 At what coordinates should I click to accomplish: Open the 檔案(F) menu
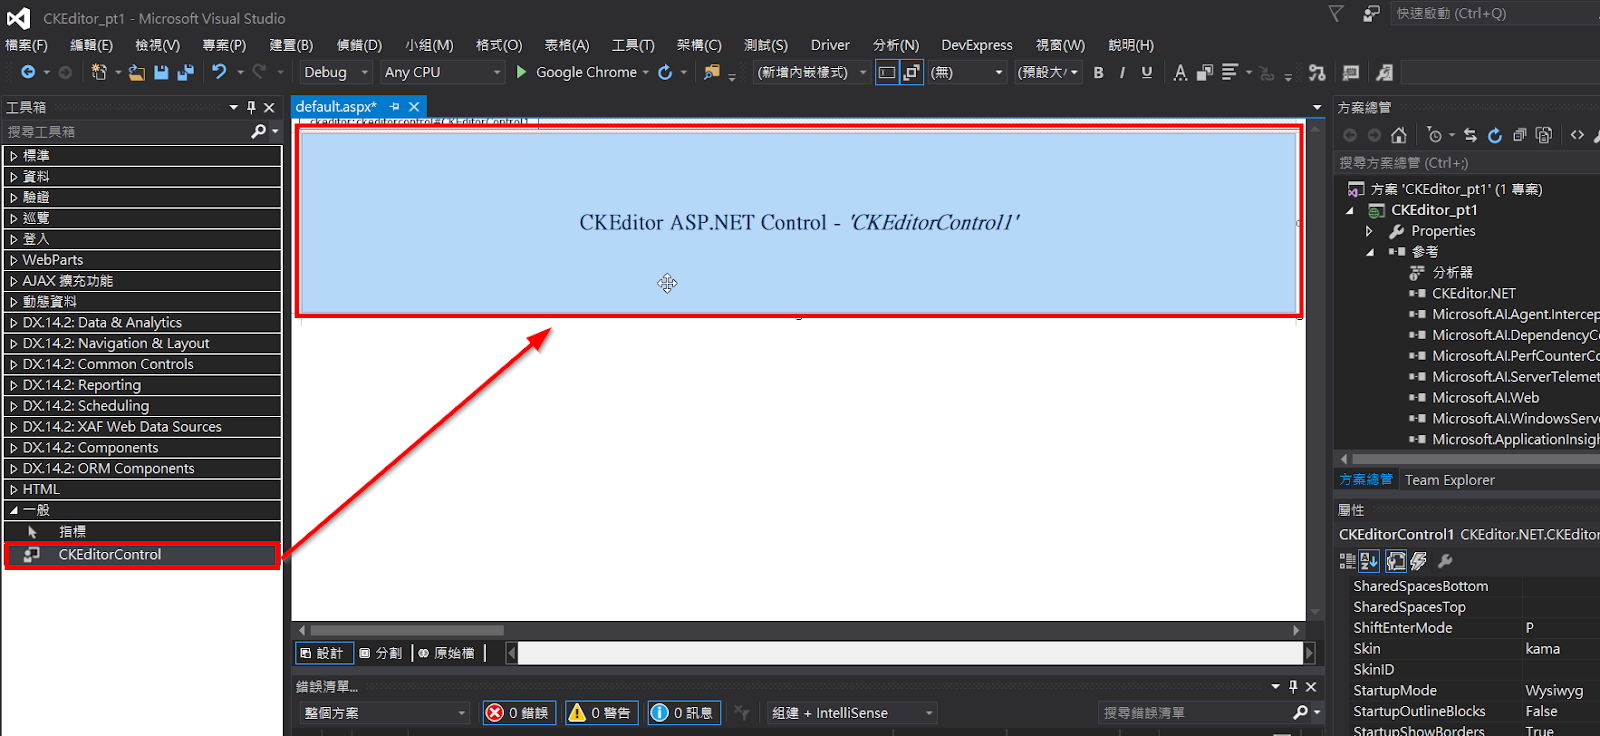(x=26, y=45)
